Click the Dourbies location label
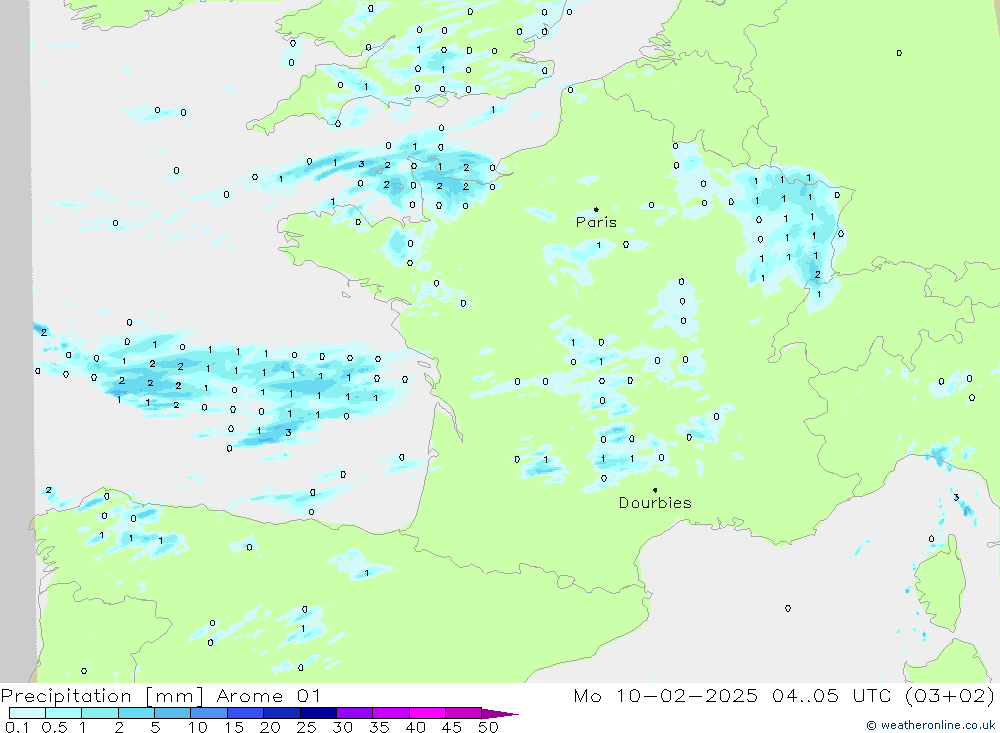Screen dimensions: 1000x733 [655, 503]
